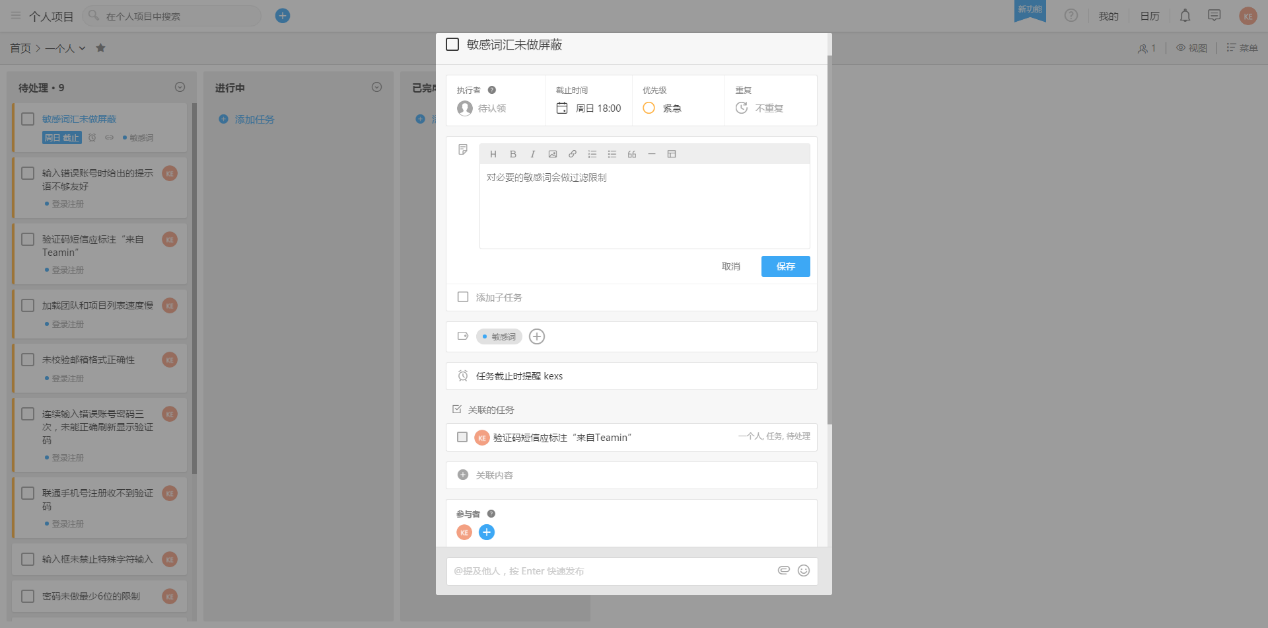Click the comment input field at the bottom
This screenshot has height=628, width=1268.
tap(610, 571)
